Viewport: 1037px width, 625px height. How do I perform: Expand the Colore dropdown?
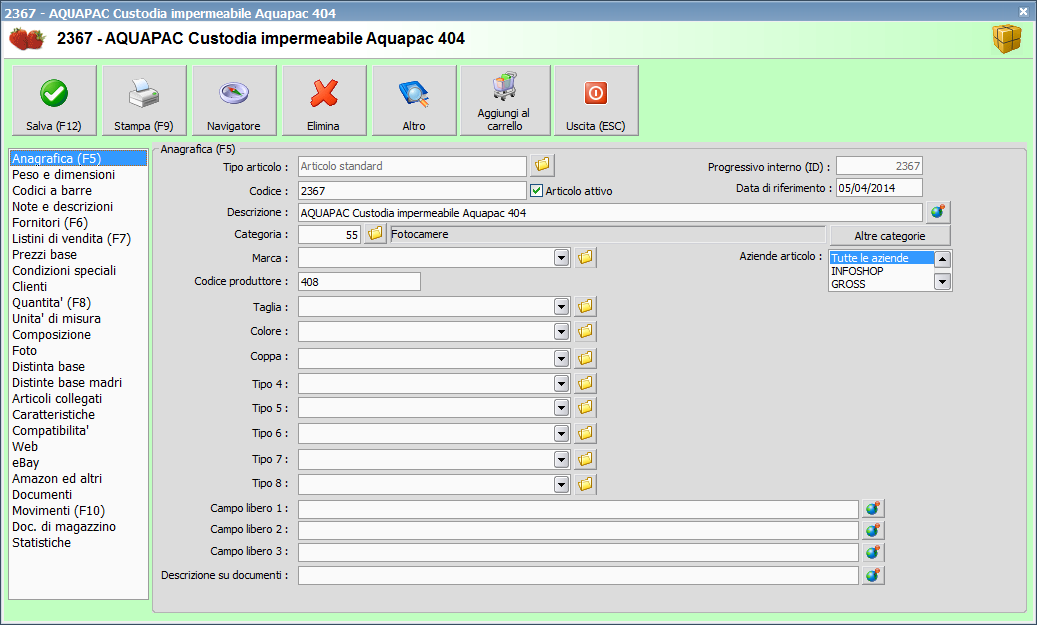click(x=561, y=331)
